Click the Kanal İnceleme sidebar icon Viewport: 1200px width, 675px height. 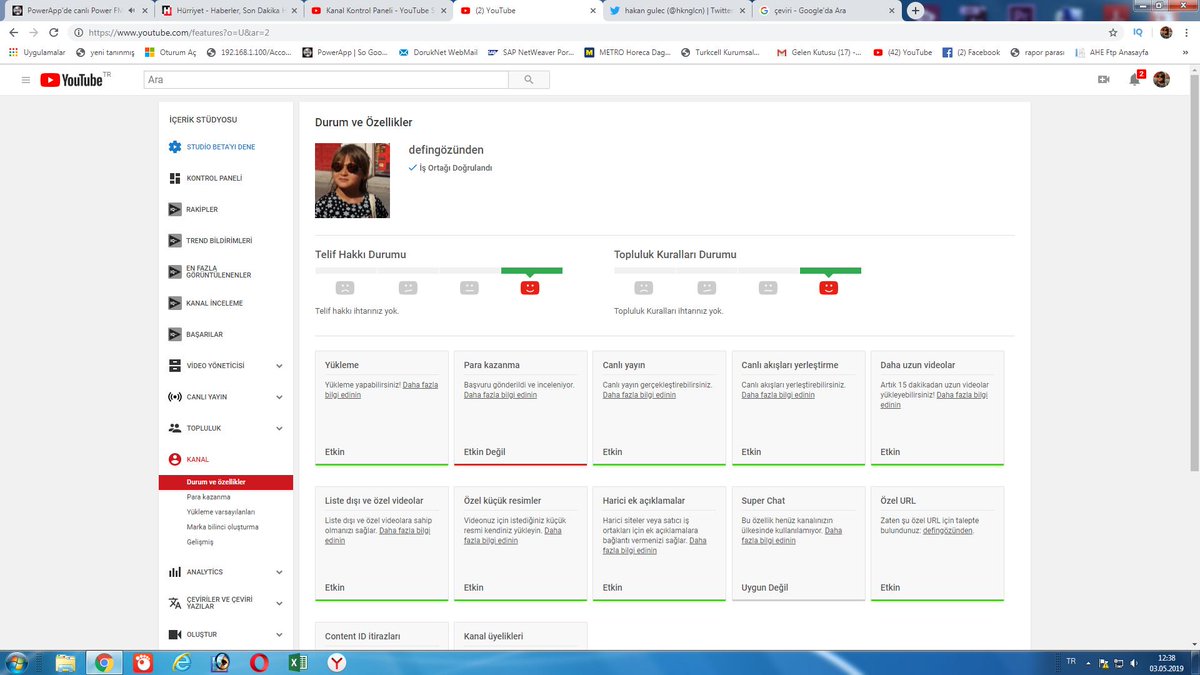pos(175,303)
